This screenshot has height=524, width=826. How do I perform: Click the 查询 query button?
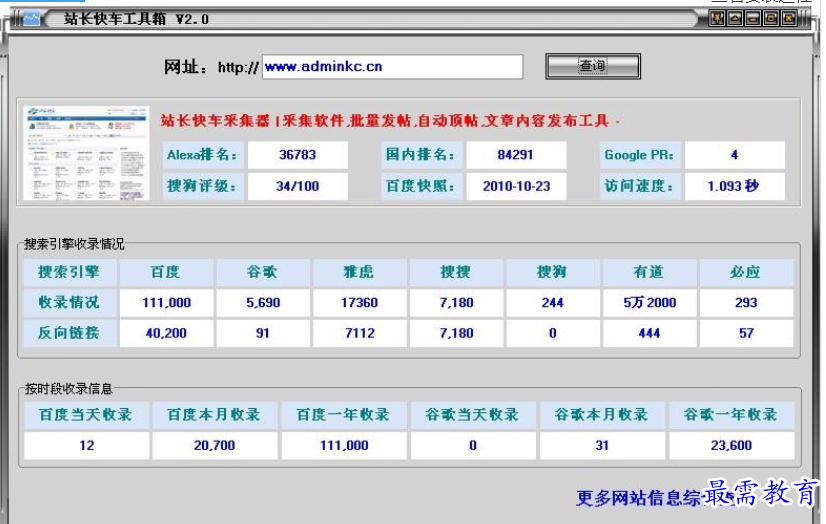[593, 66]
